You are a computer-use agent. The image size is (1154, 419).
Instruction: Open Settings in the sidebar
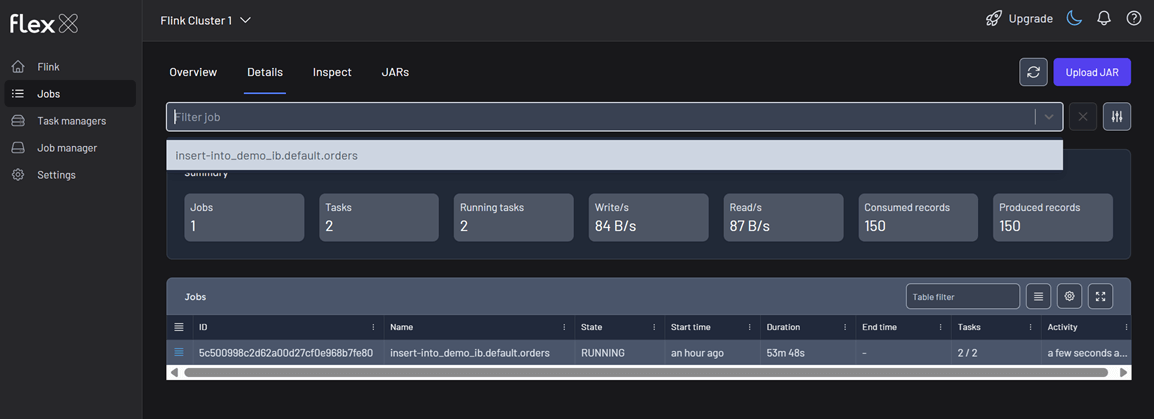(x=70, y=175)
